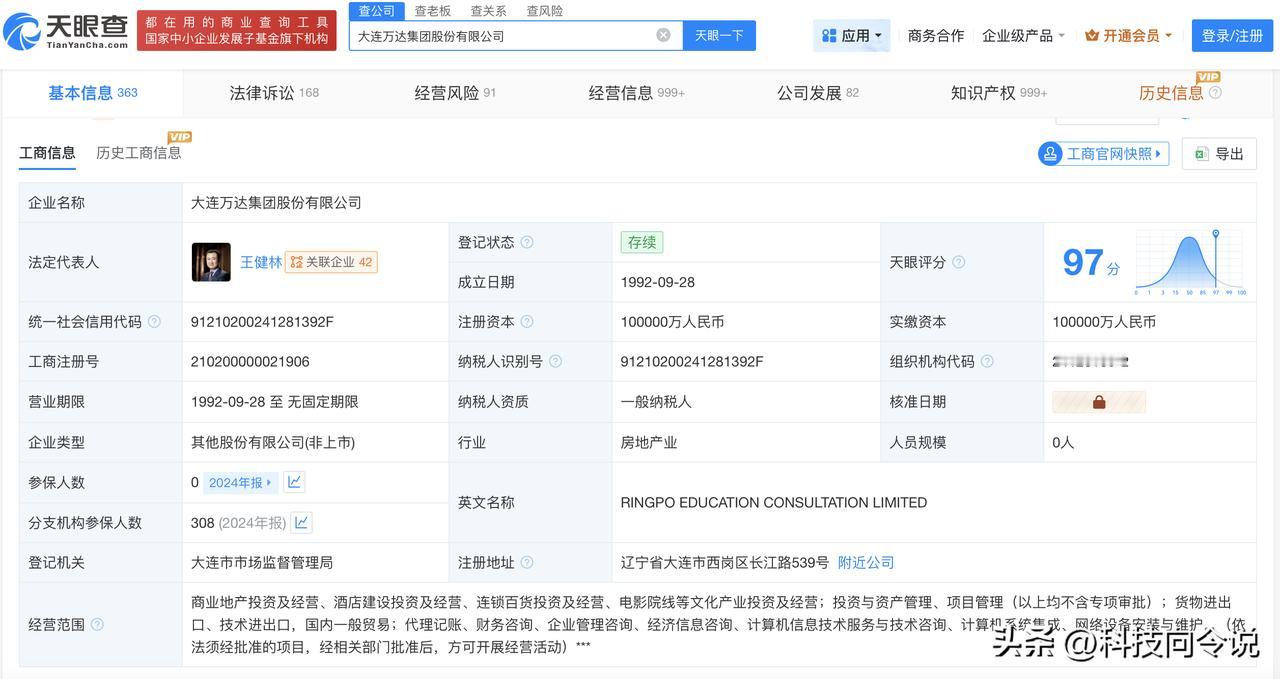Click the 存续 status badge

[641, 242]
